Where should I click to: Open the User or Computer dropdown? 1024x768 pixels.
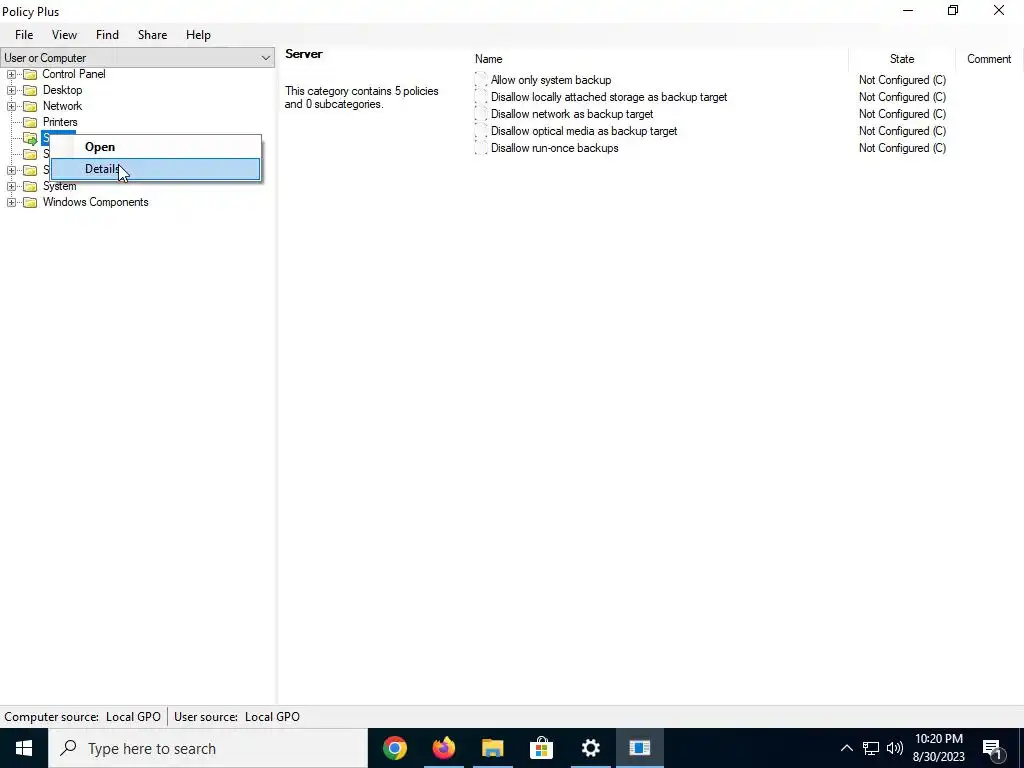[x=137, y=57]
